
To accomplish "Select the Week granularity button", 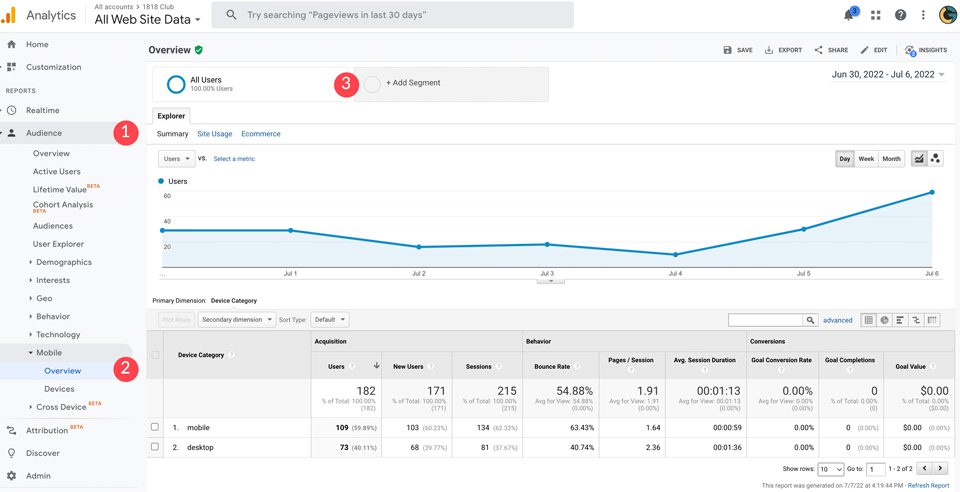I will tap(866, 159).
